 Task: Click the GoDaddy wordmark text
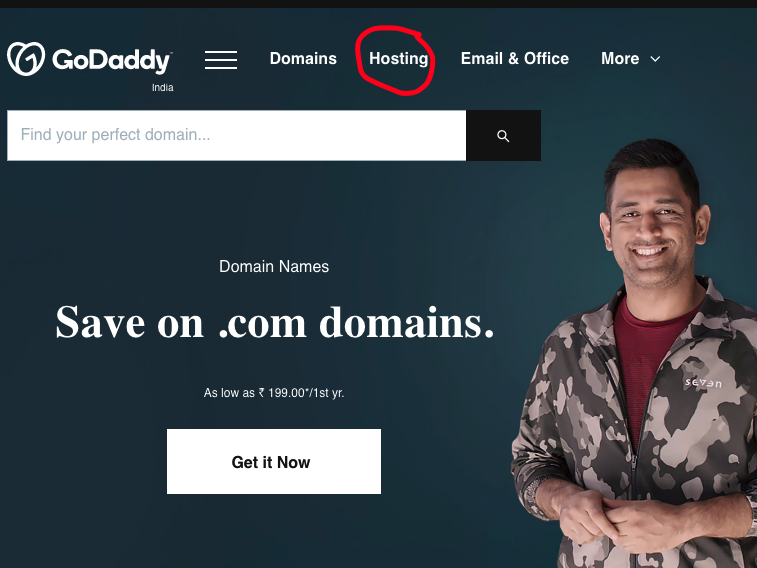pos(112,60)
